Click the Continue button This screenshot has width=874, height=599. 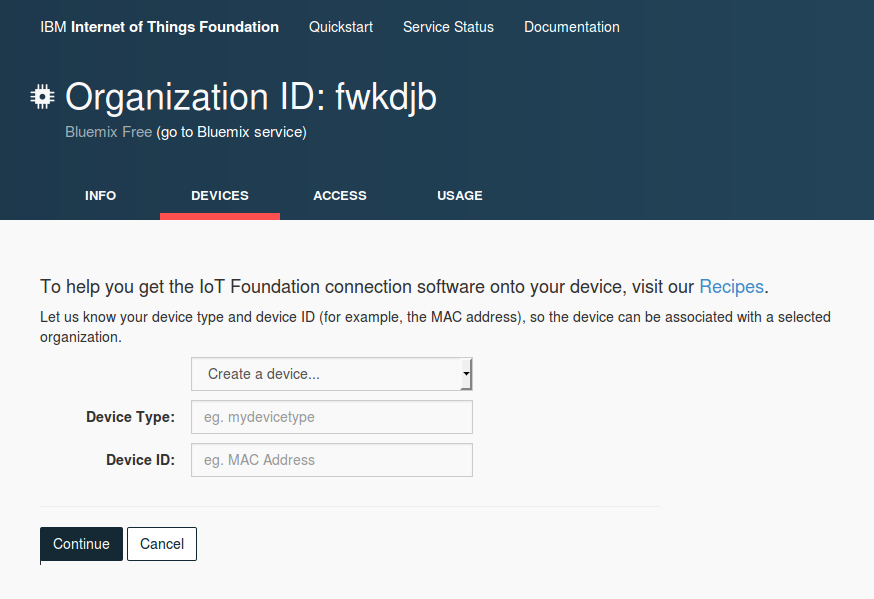click(x=81, y=544)
